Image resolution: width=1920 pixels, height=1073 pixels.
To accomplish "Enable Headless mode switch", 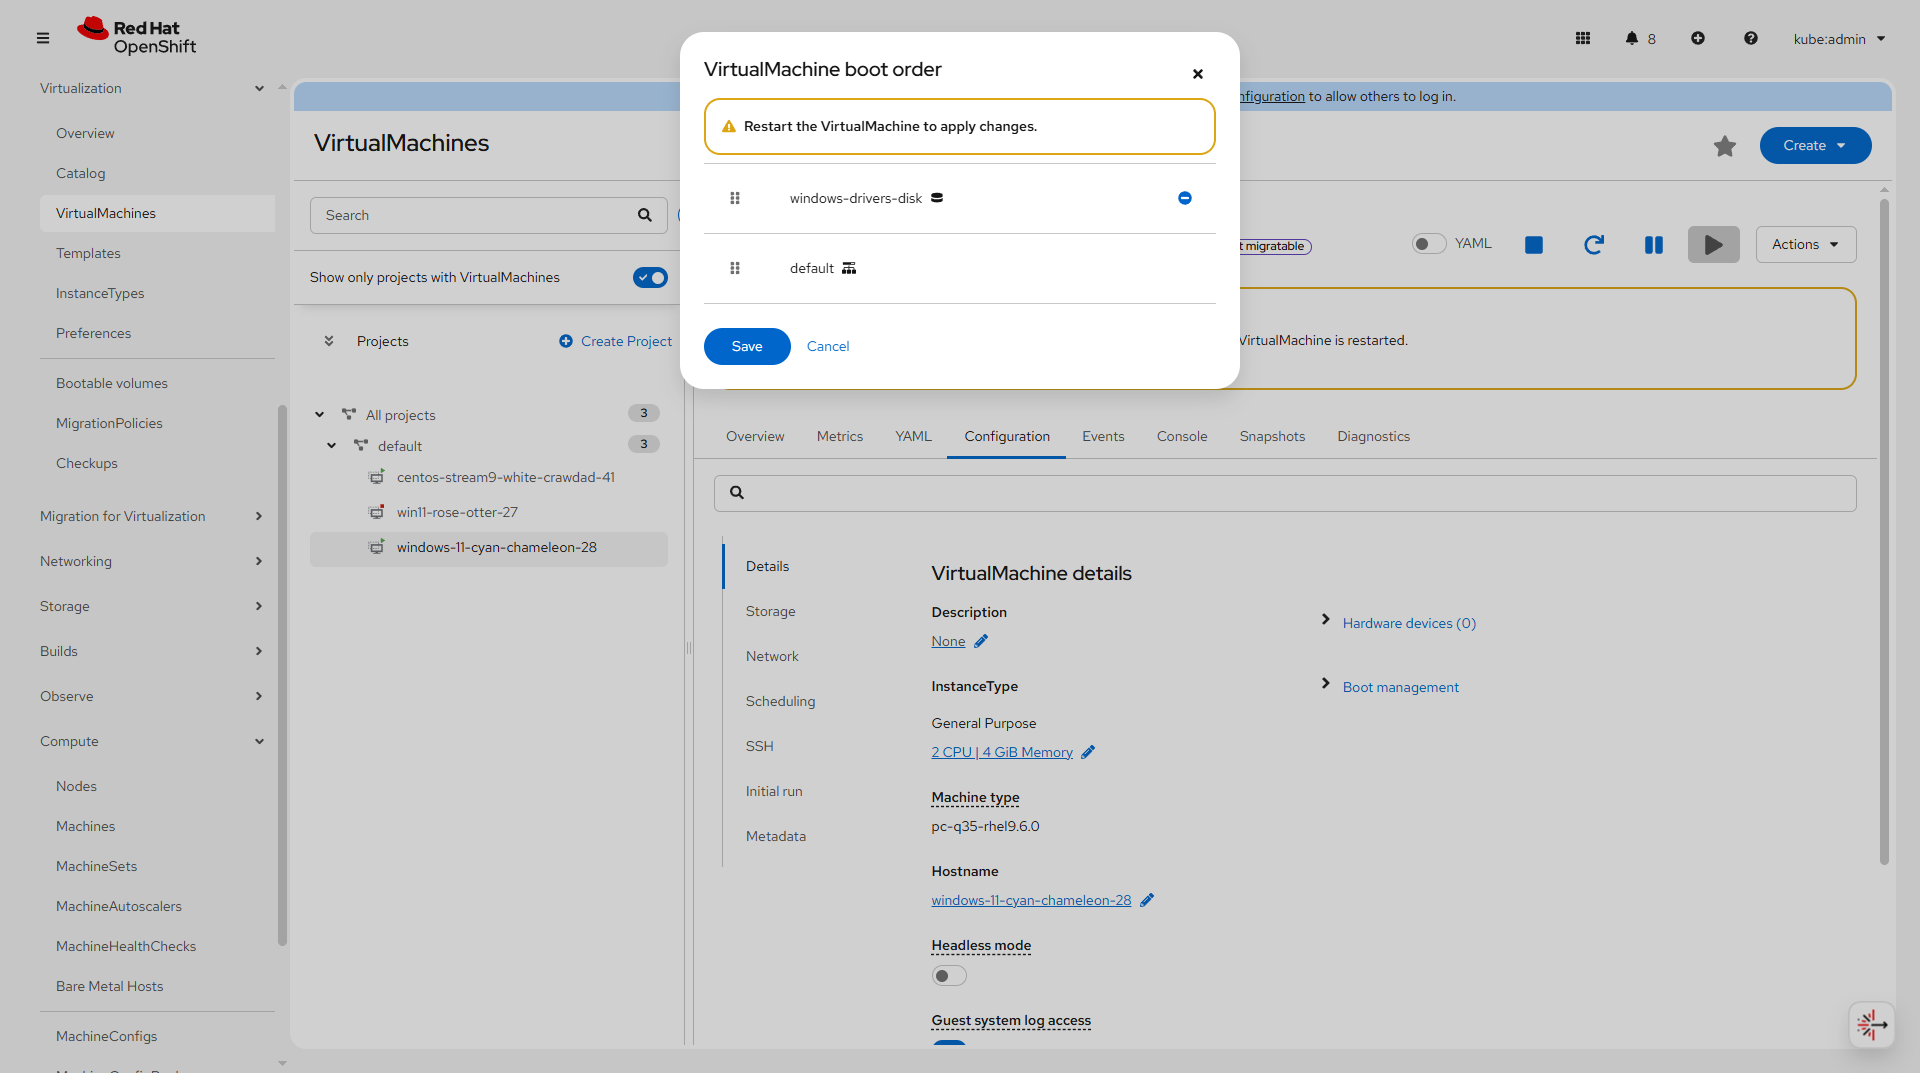I will [x=949, y=976].
